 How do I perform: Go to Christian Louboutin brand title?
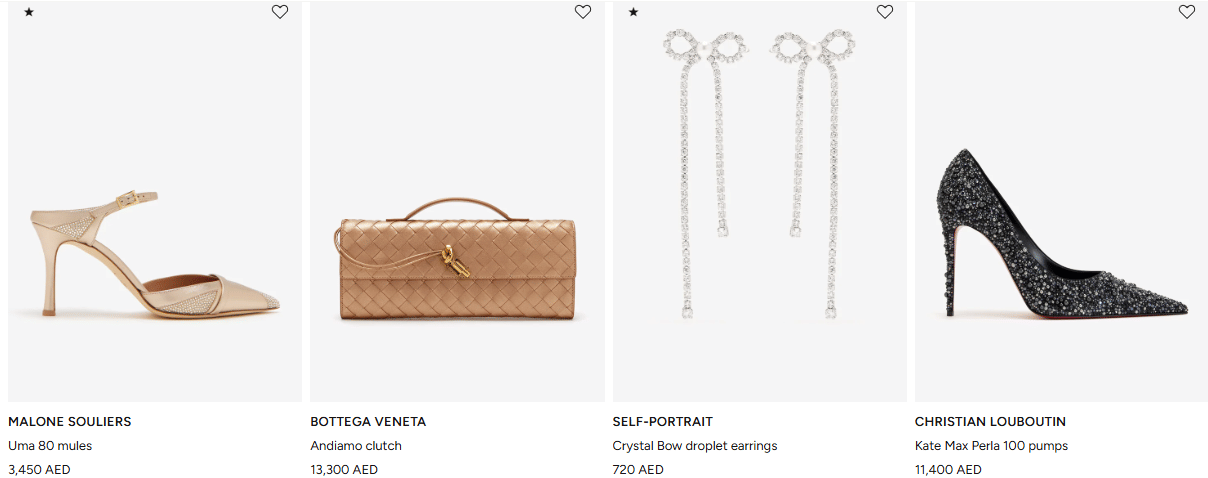point(990,422)
